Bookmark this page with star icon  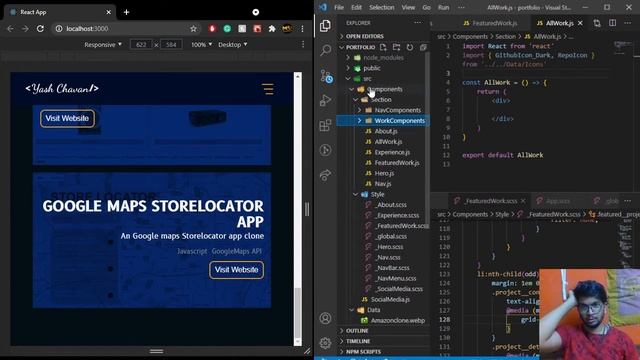tap(193, 29)
